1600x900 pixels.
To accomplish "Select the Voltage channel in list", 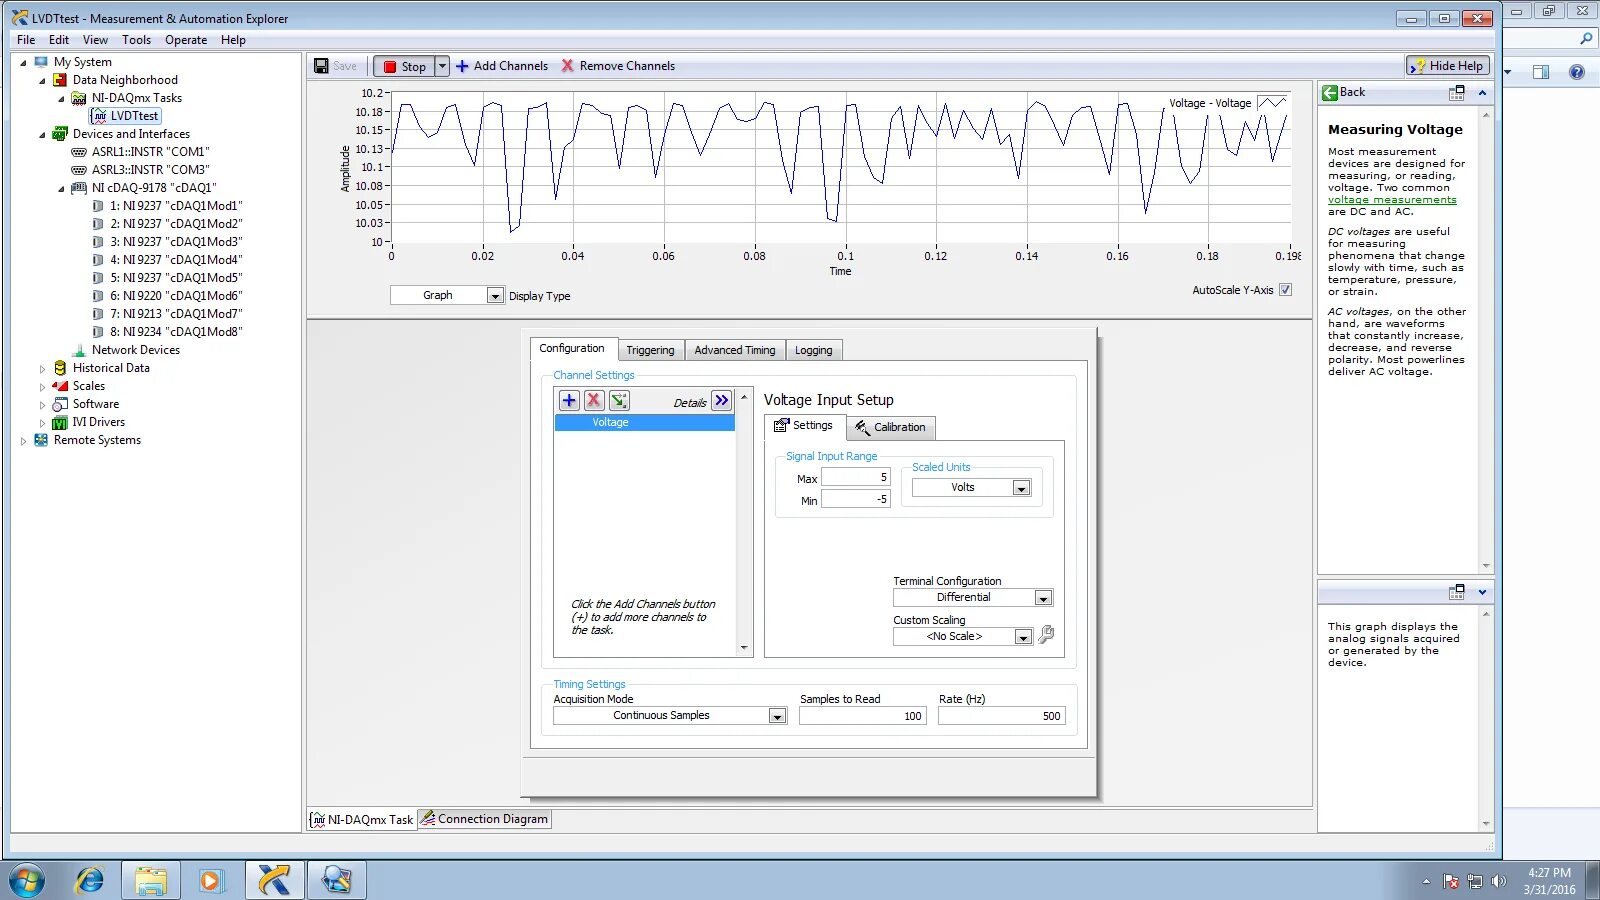I will point(645,423).
